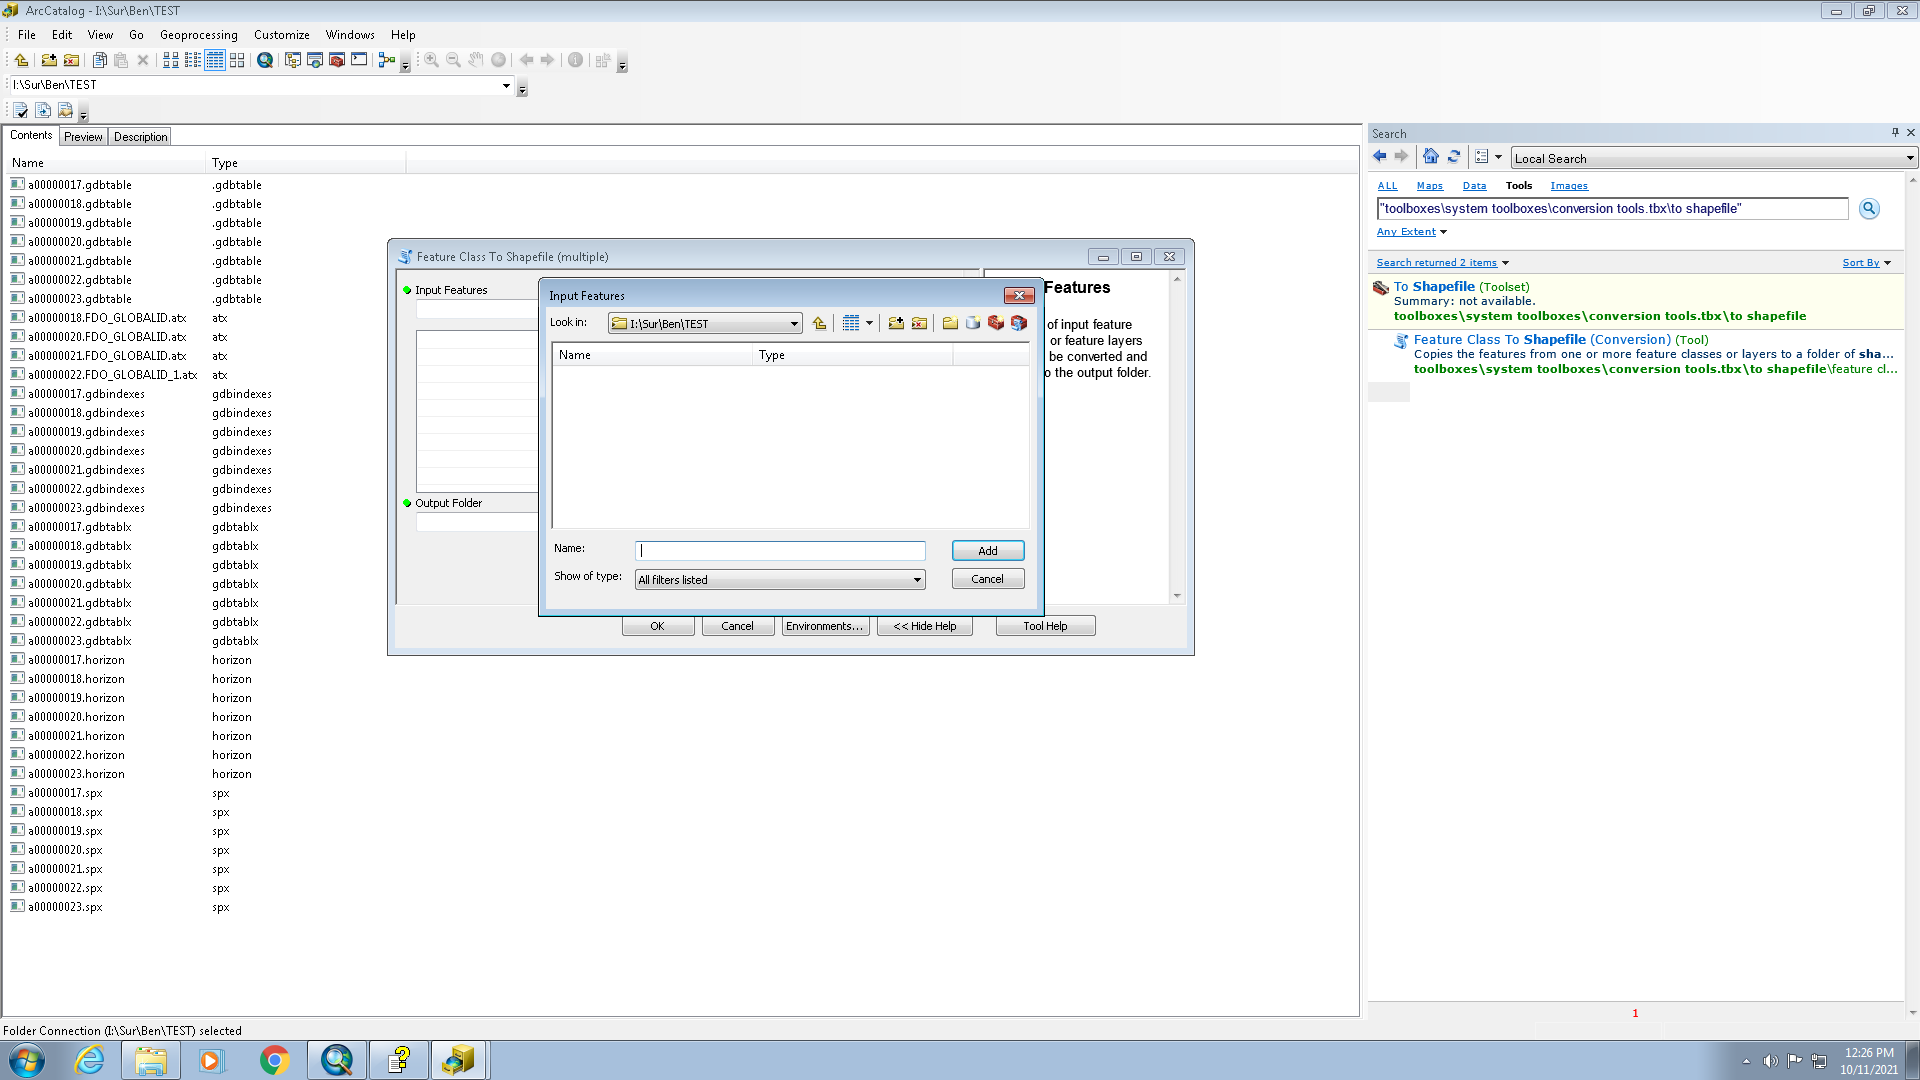Click Disconnect Folder icon in dialog
The height and width of the screenshot is (1080, 1920).
point(919,323)
